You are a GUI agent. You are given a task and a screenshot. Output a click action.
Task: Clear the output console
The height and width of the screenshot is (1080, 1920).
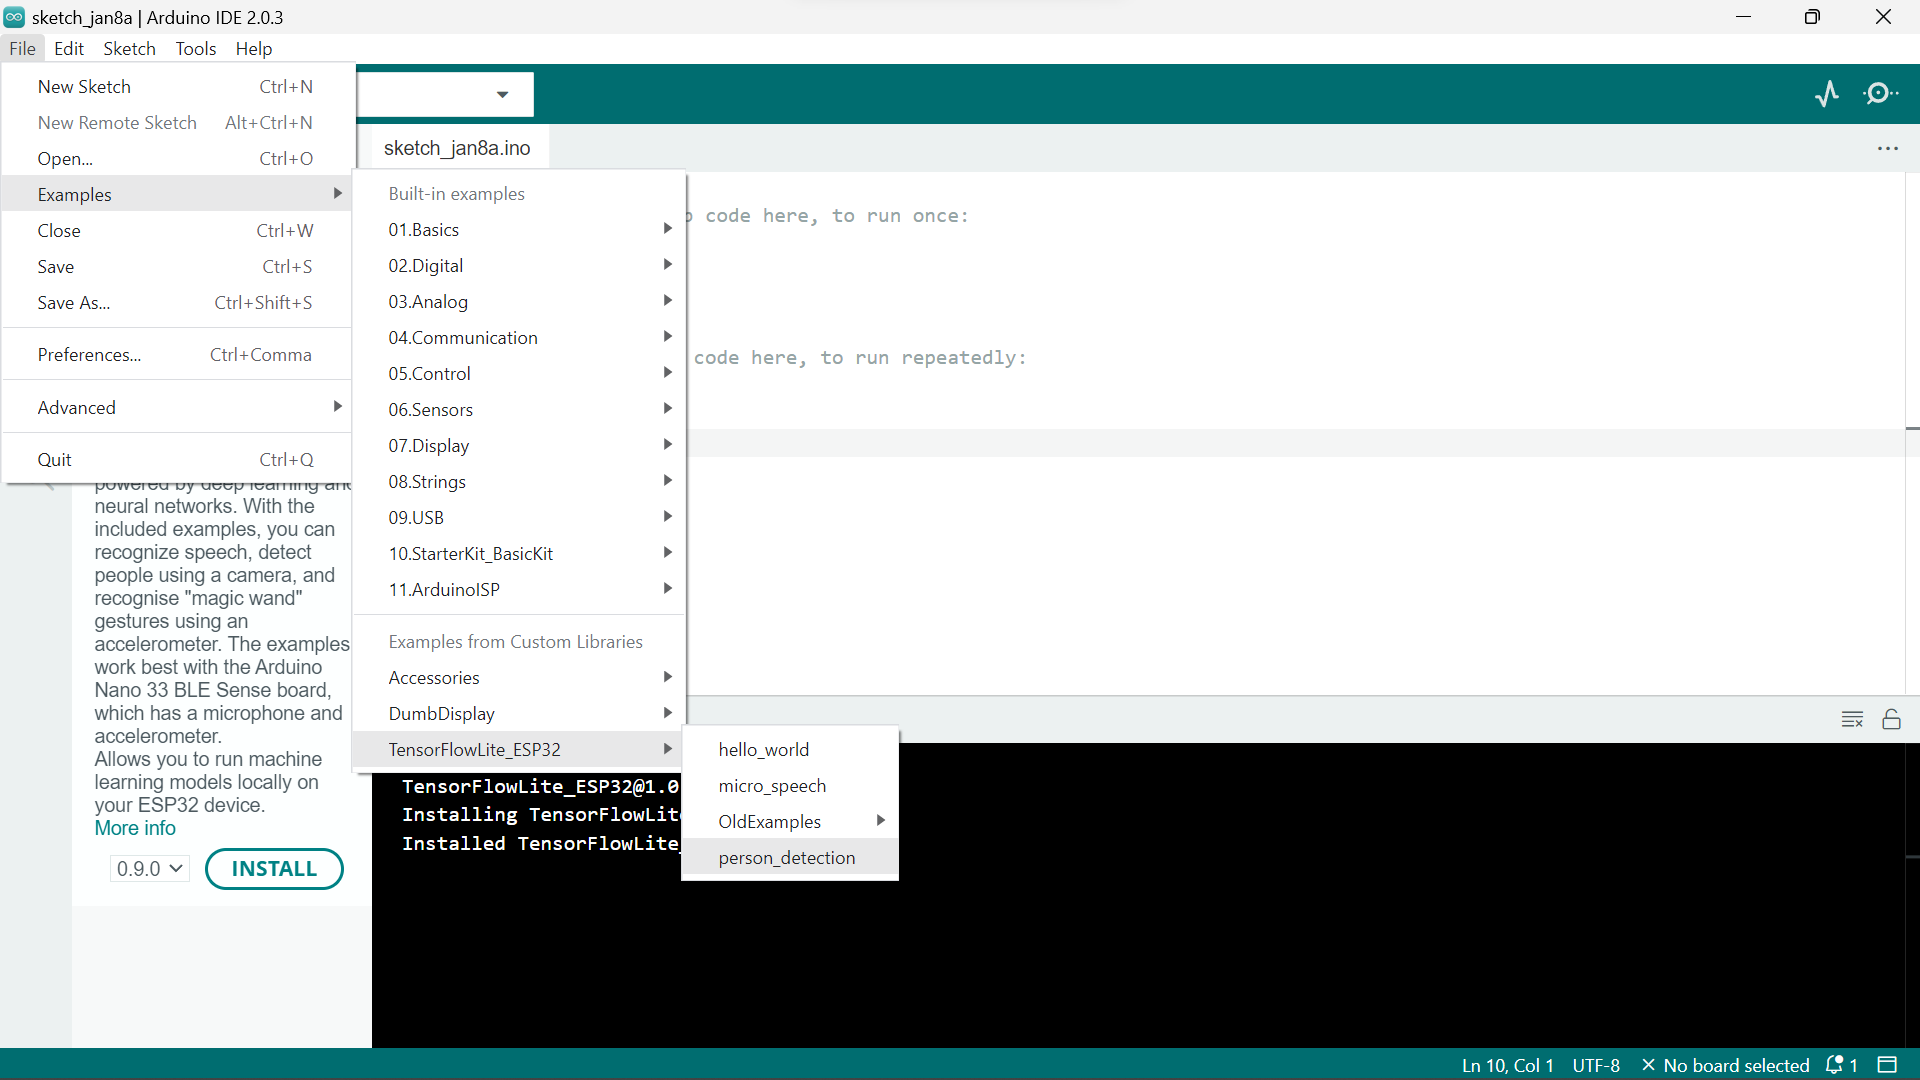1852,720
